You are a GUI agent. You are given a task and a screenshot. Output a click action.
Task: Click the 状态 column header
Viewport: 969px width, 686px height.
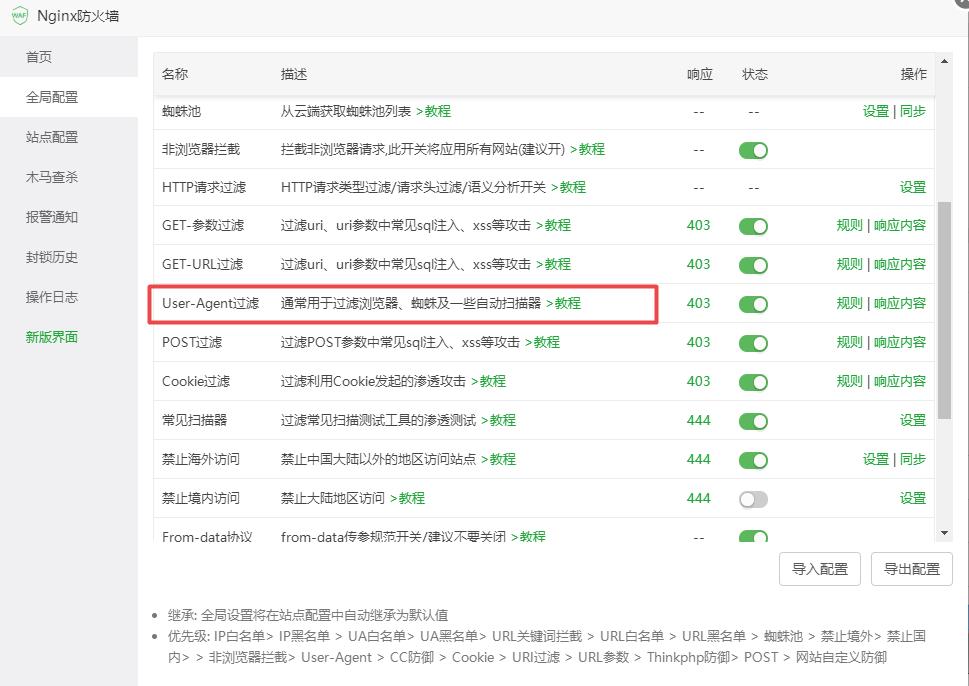755,74
